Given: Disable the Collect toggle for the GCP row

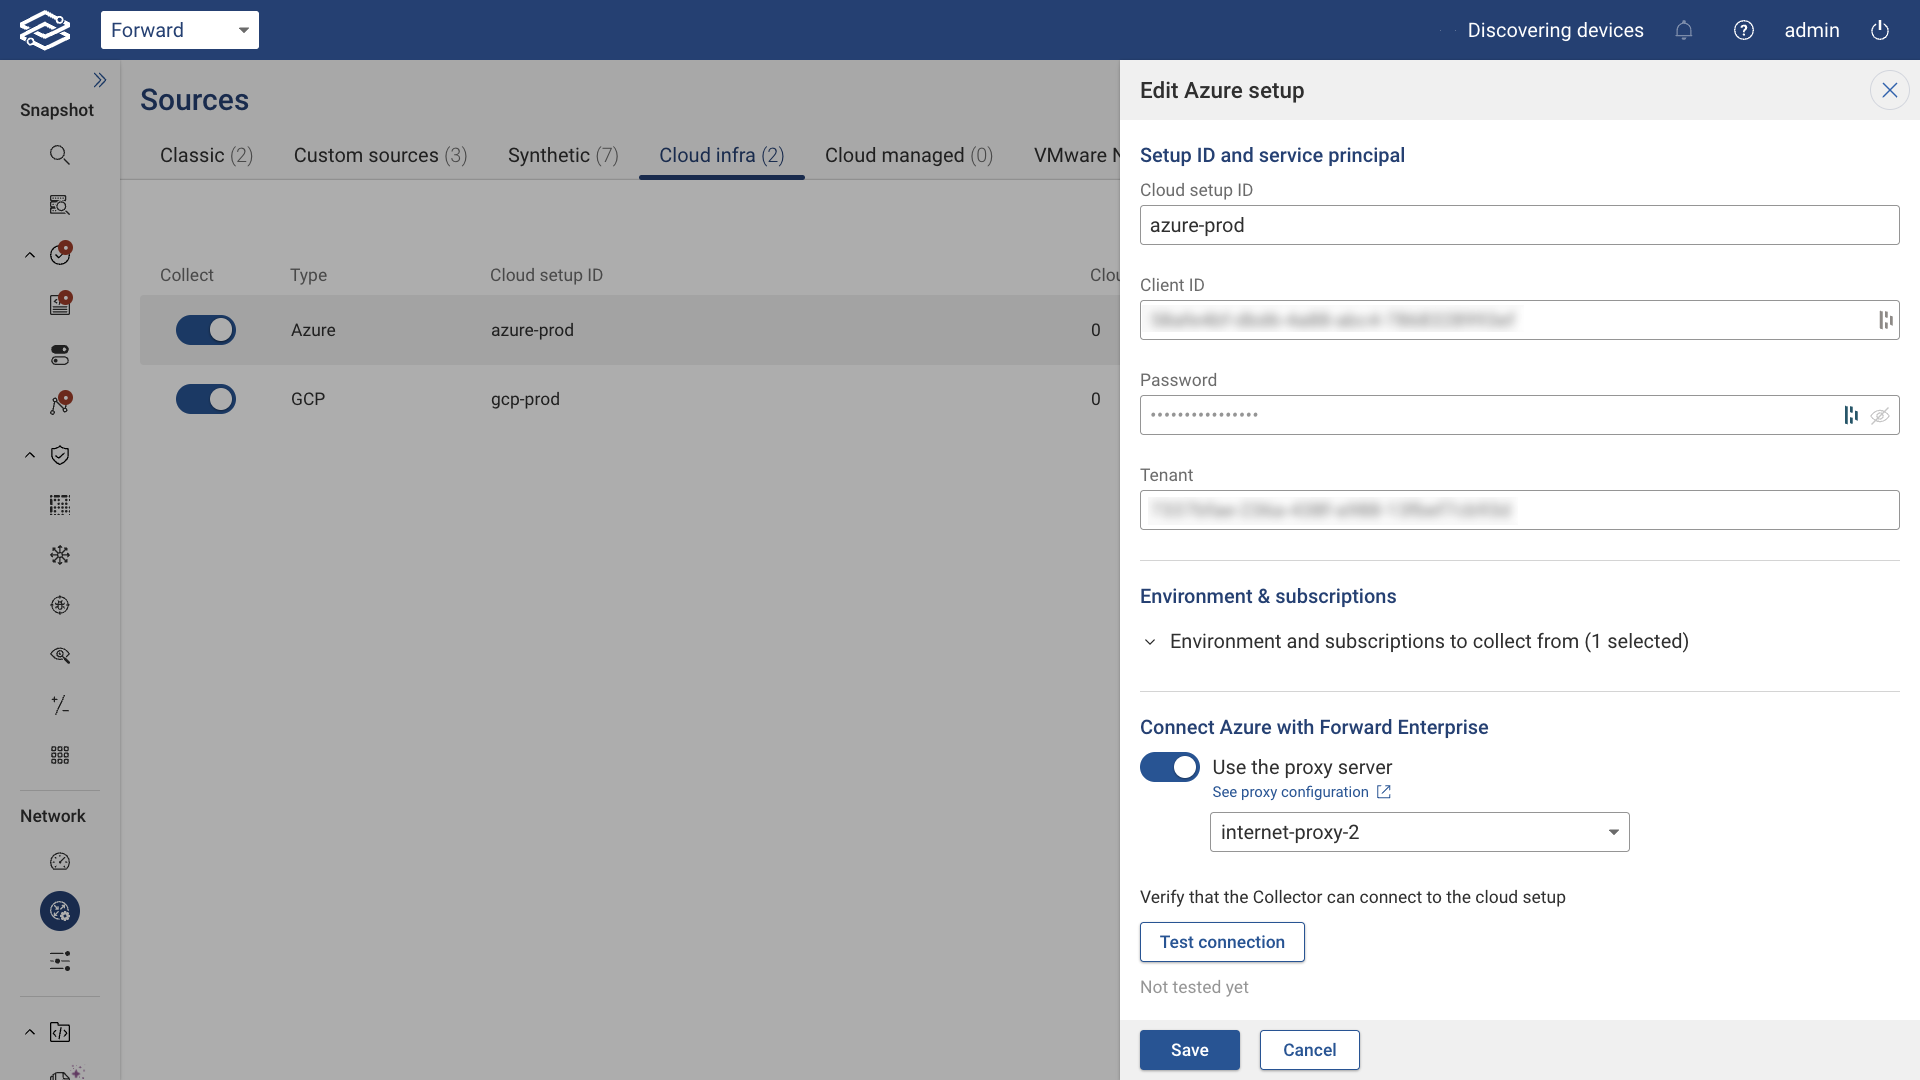Looking at the screenshot, I should coord(206,399).
